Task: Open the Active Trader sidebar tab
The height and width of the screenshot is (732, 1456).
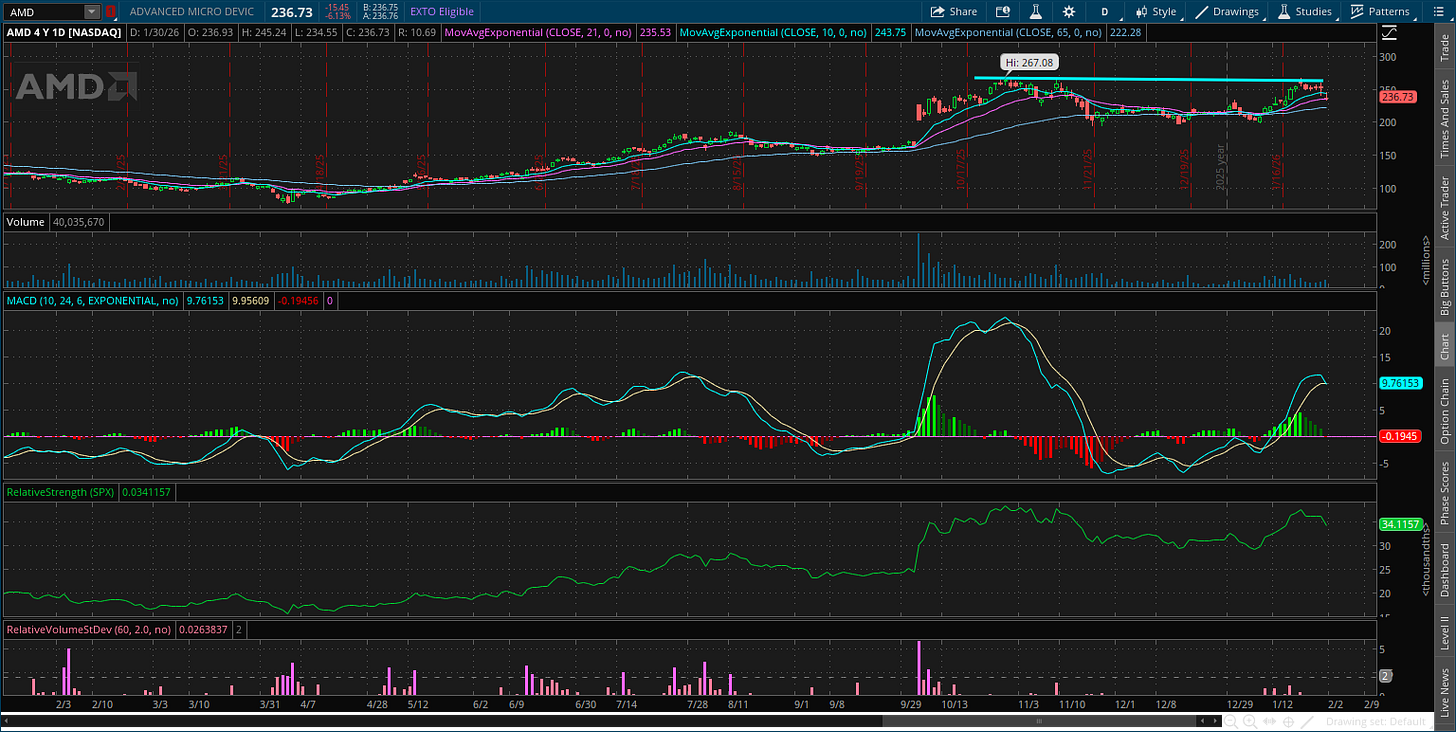Action: 1444,207
